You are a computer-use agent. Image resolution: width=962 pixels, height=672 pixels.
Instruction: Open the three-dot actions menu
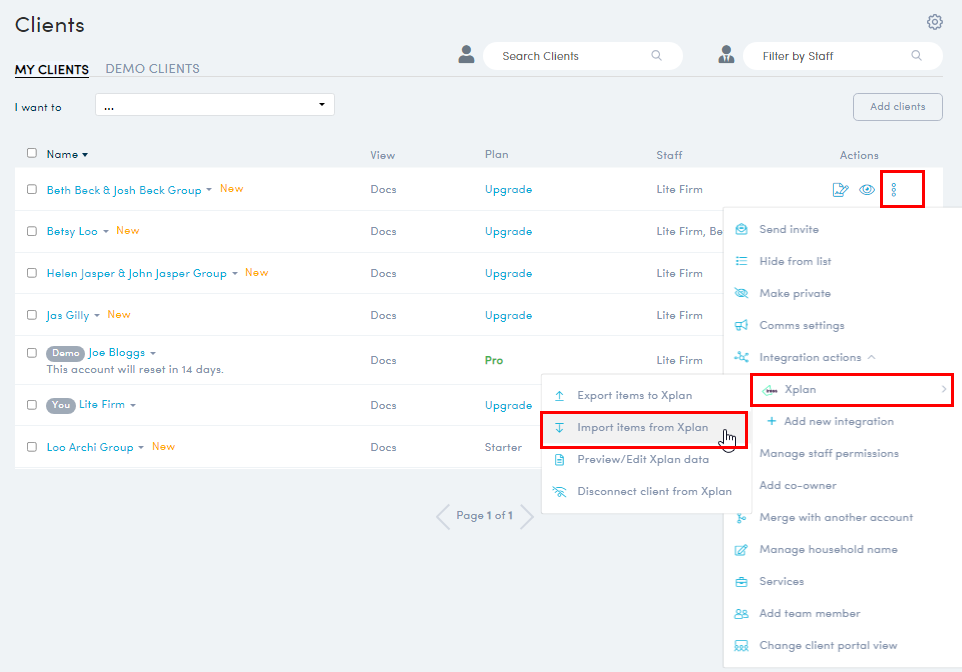pos(895,189)
